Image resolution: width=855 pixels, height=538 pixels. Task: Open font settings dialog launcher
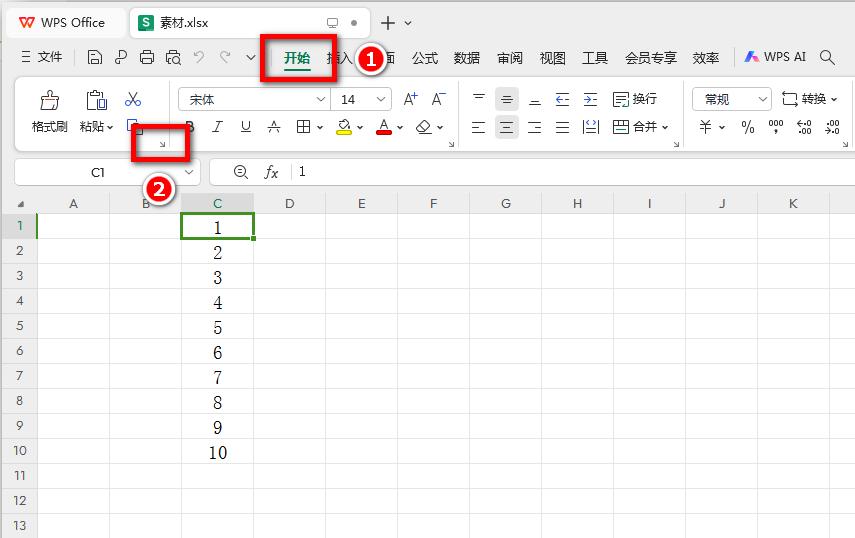451,144
